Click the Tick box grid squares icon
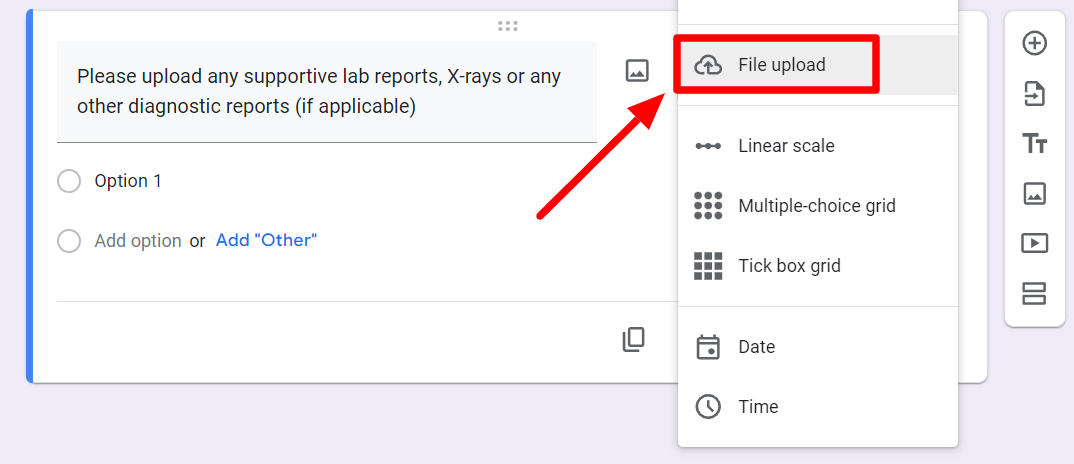1074x464 pixels. click(708, 265)
